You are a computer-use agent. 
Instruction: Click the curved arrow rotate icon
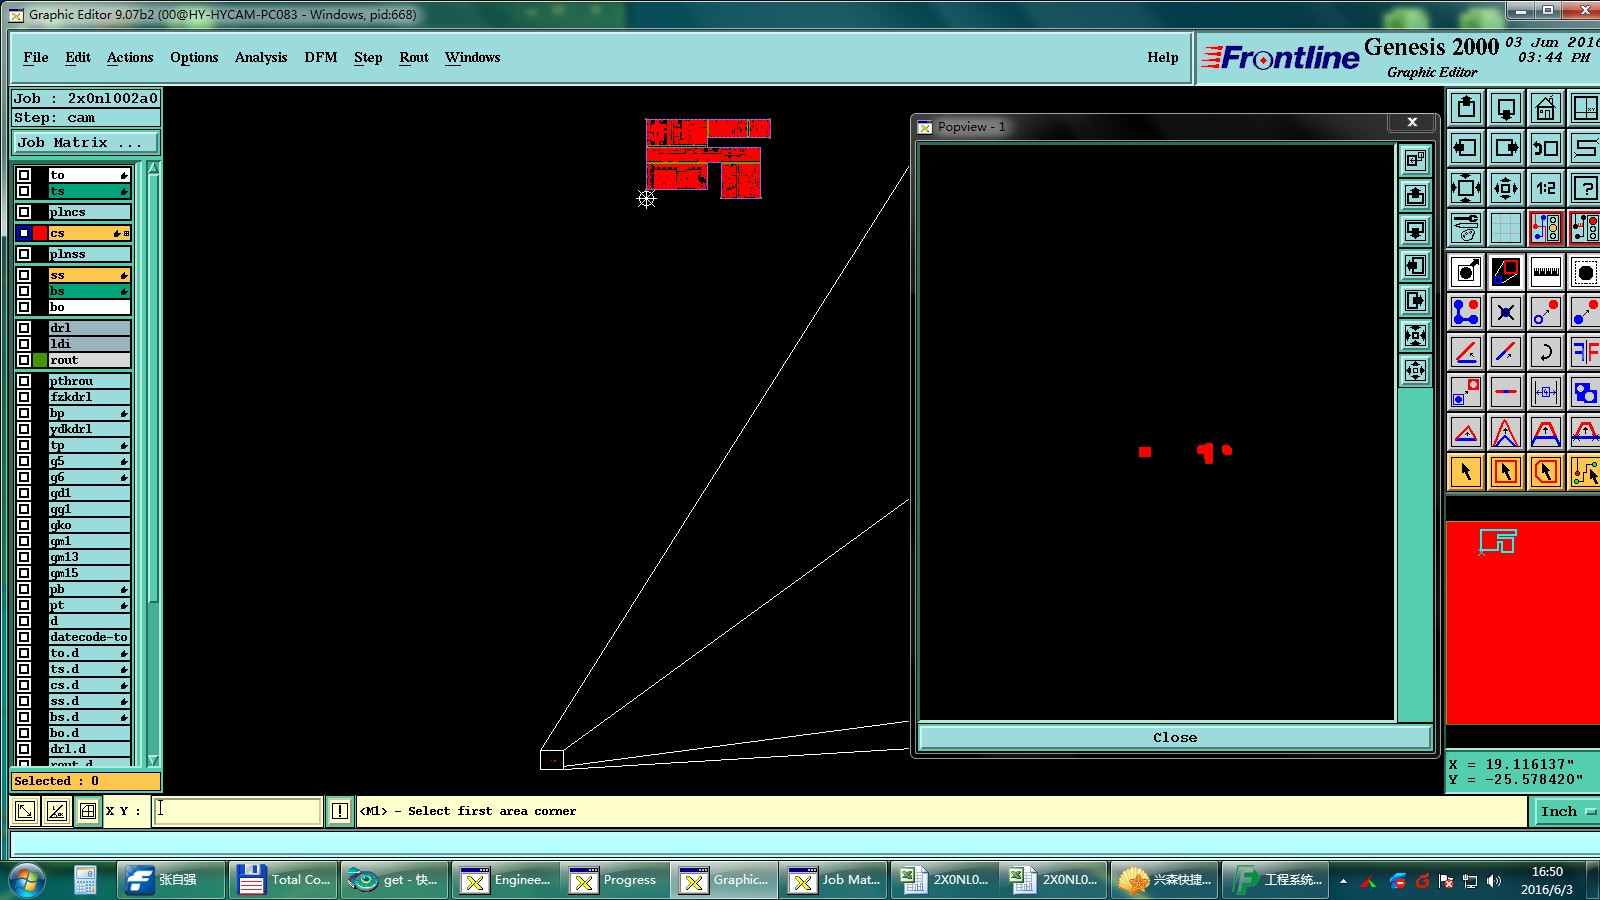point(1546,352)
